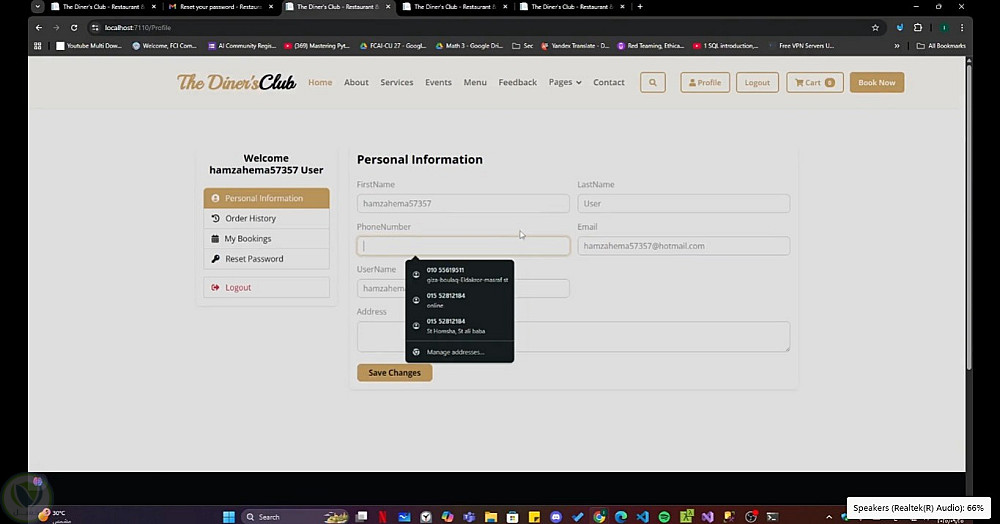Click The Diner's Club logo
This screenshot has width=1000, height=524.
(x=237, y=82)
